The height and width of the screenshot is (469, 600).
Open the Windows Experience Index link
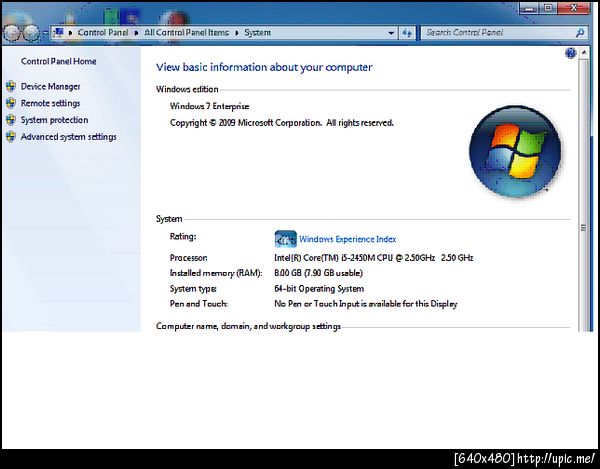click(x=347, y=239)
